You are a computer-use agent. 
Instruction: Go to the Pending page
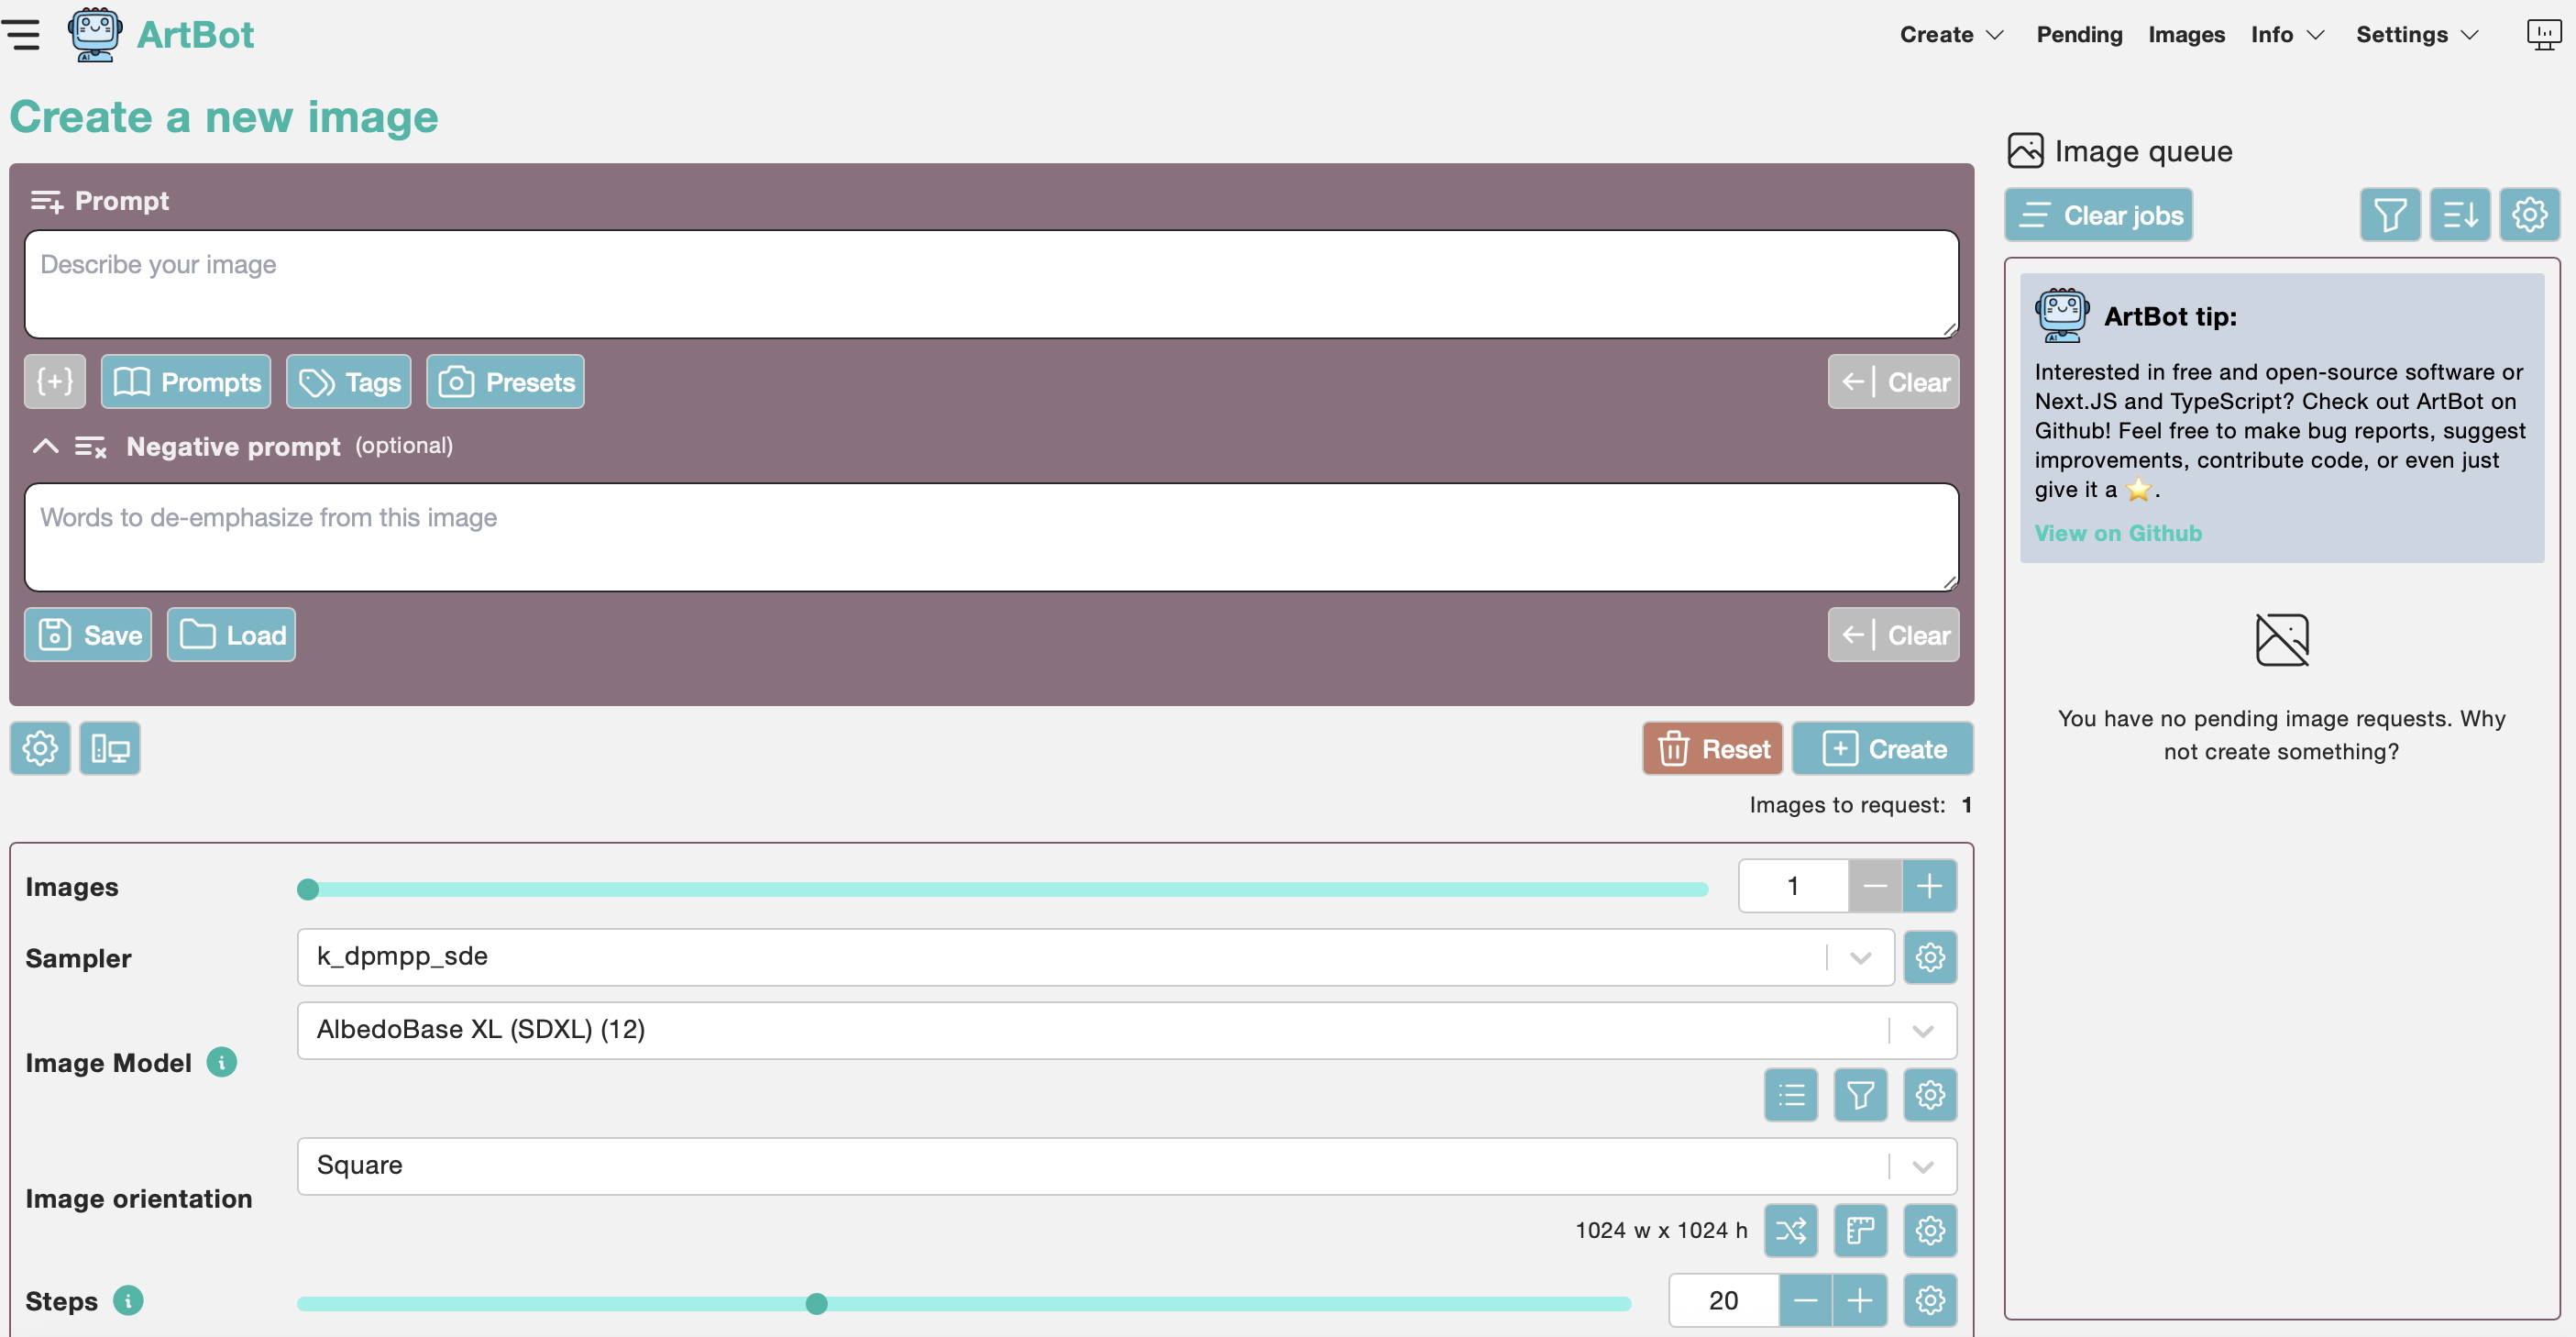tap(2078, 35)
